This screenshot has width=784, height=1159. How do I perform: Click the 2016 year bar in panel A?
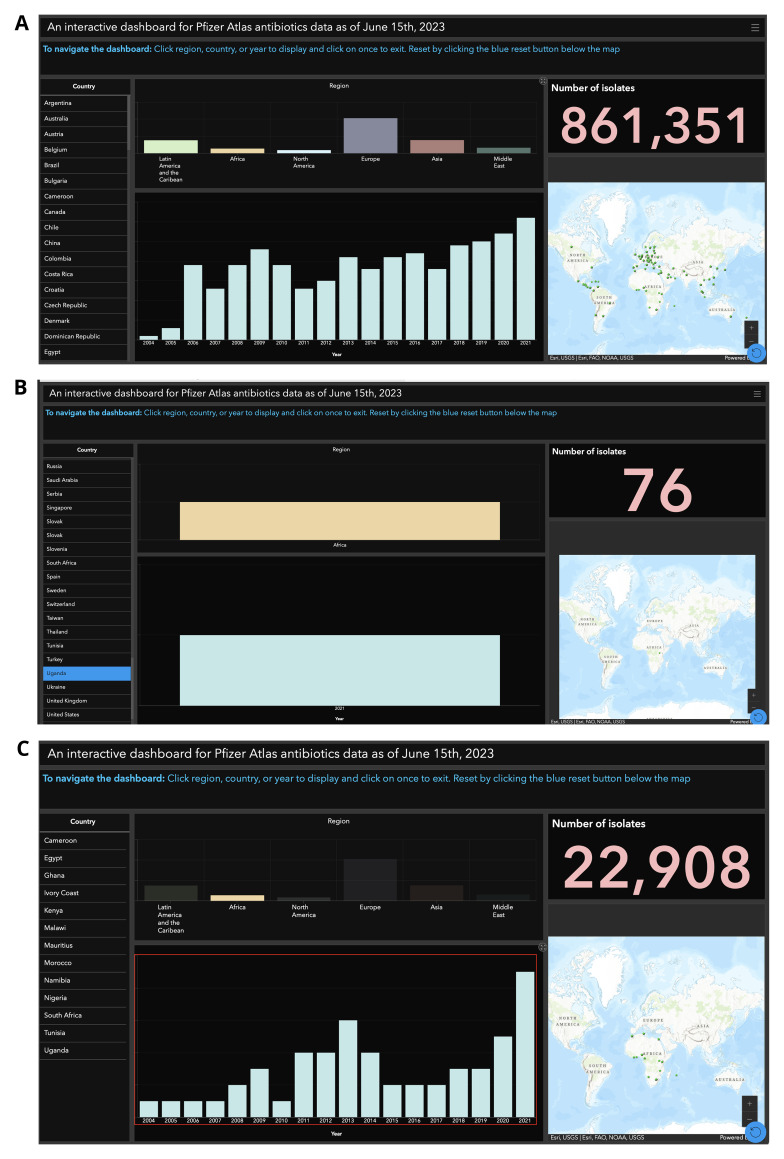[x=415, y=296]
